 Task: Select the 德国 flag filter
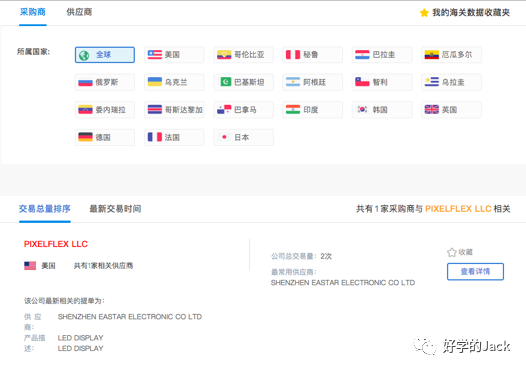(105, 137)
